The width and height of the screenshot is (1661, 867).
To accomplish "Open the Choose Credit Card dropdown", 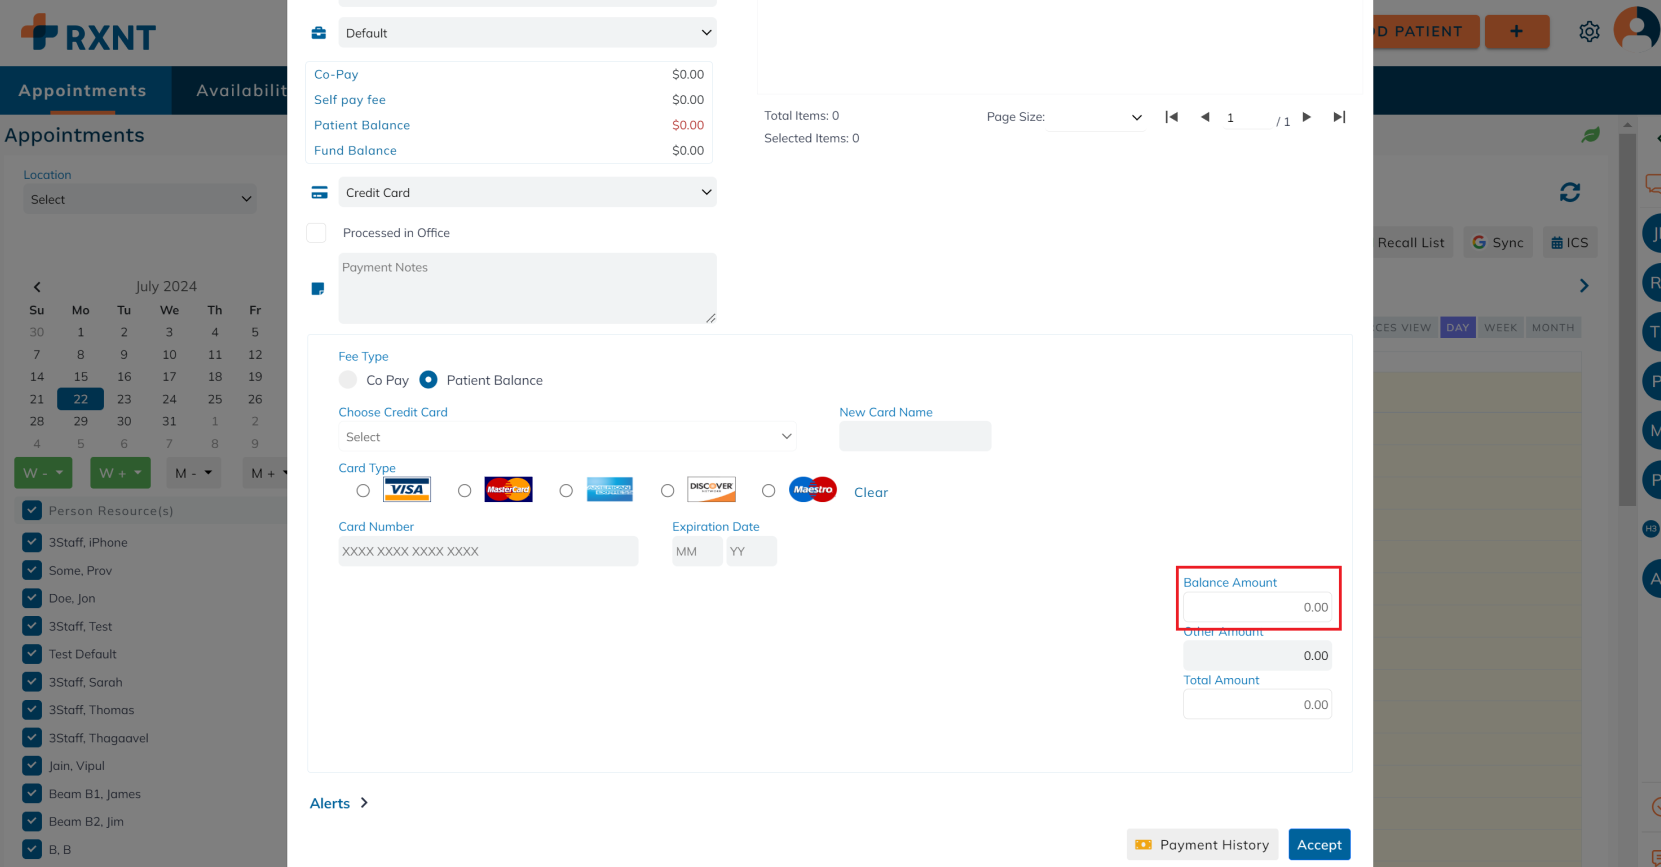I will [x=567, y=437].
